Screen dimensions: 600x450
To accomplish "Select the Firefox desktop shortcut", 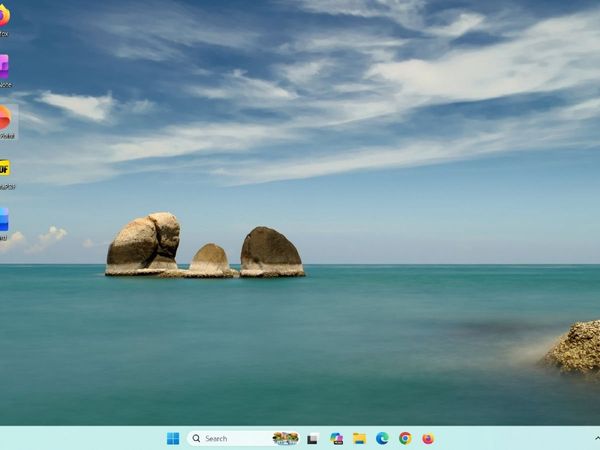I will 4,20.
